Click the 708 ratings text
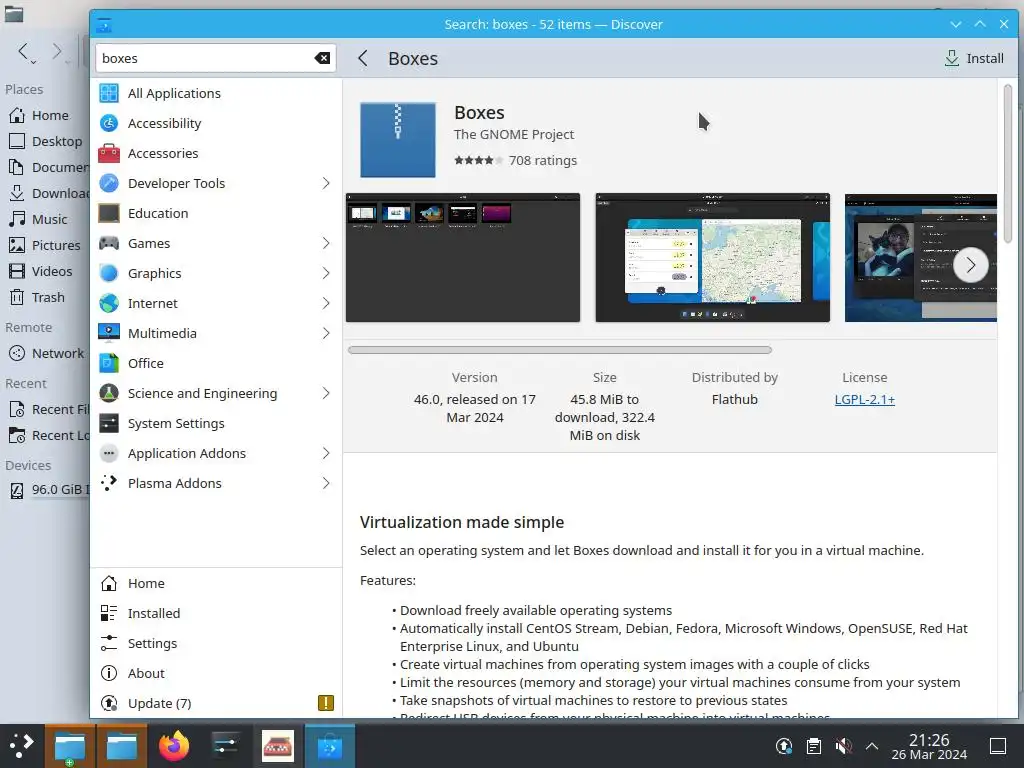 [x=543, y=161]
